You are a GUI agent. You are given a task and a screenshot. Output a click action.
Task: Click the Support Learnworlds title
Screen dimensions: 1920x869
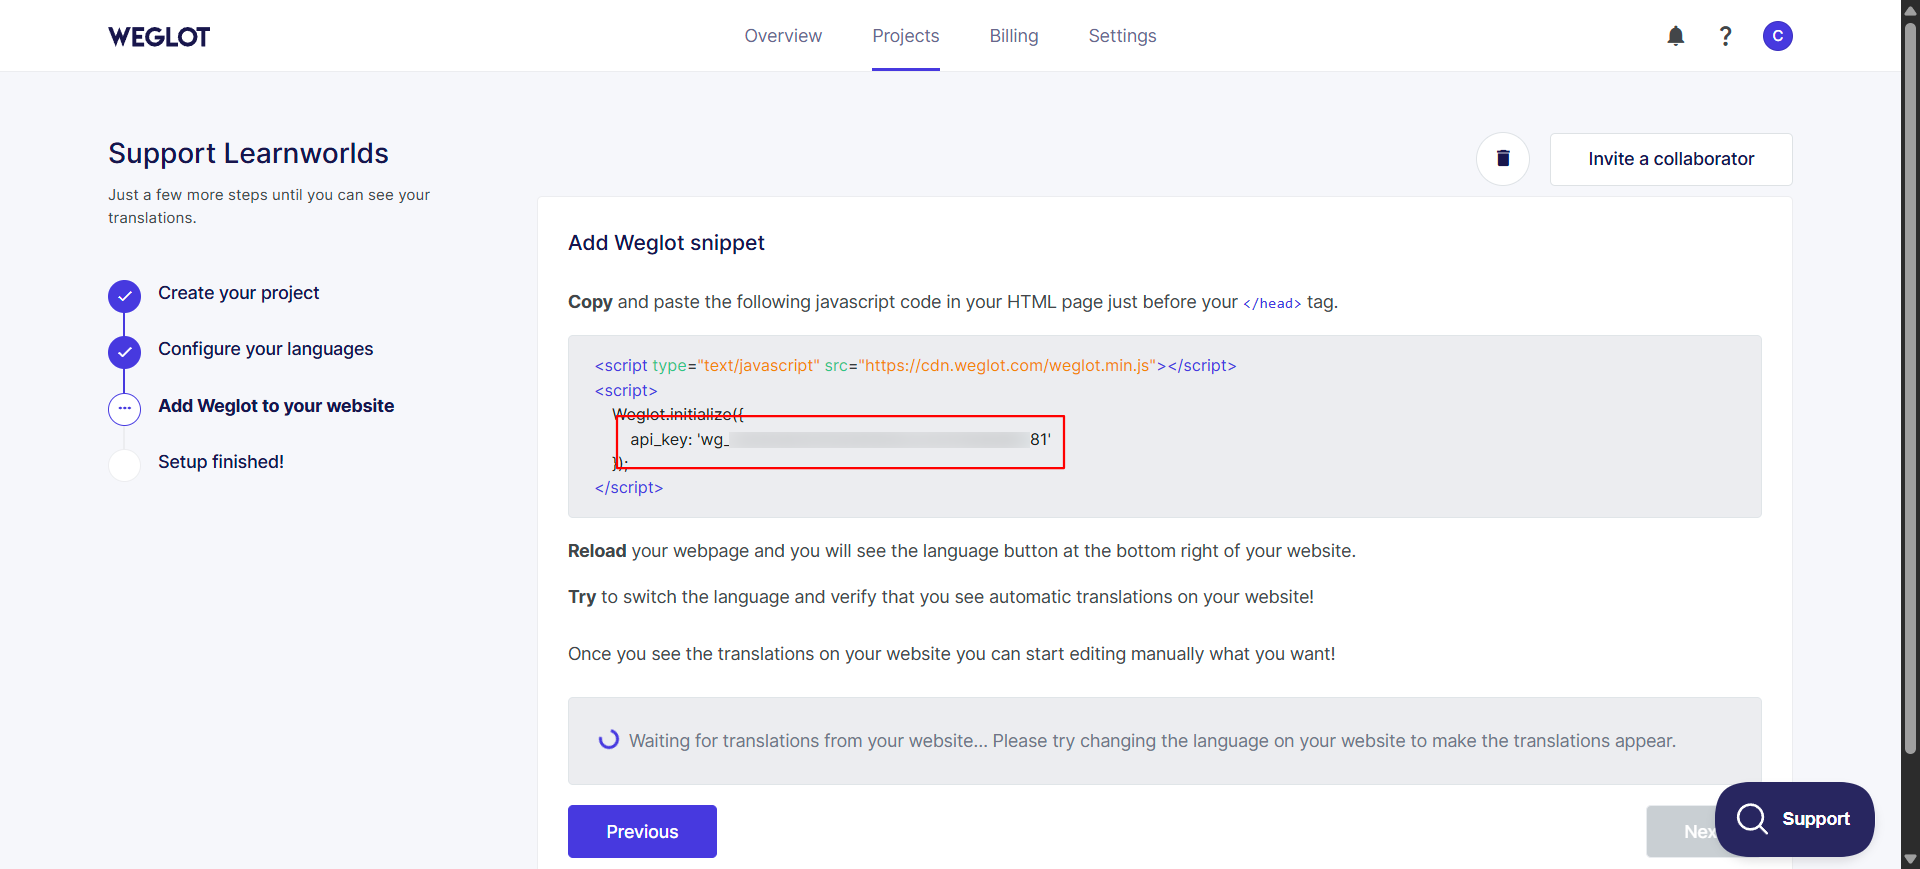pyautogui.click(x=248, y=153)
